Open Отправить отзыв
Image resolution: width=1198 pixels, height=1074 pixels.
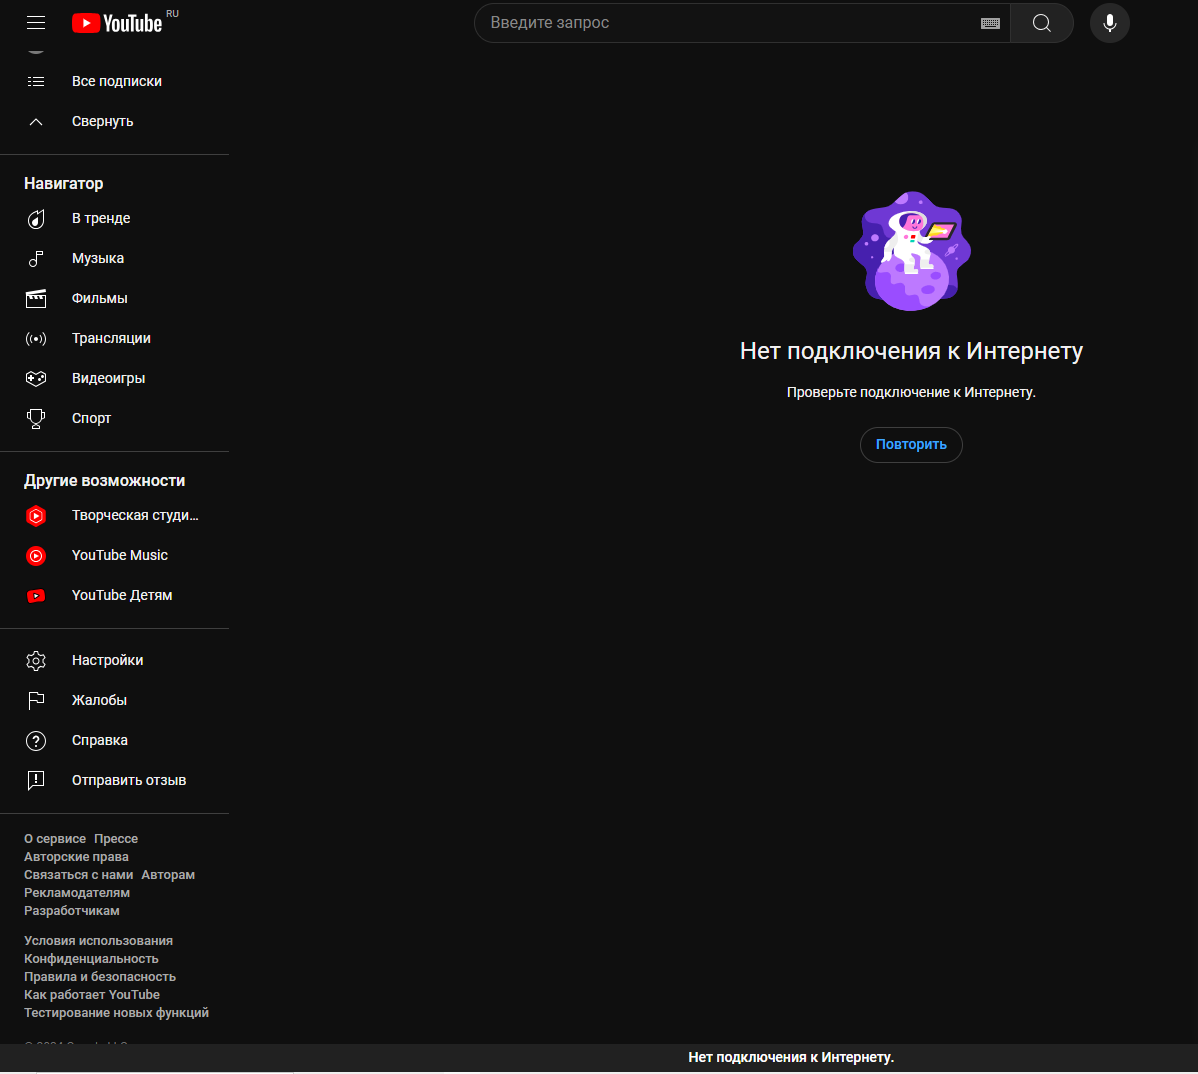[x=129, y=780]
